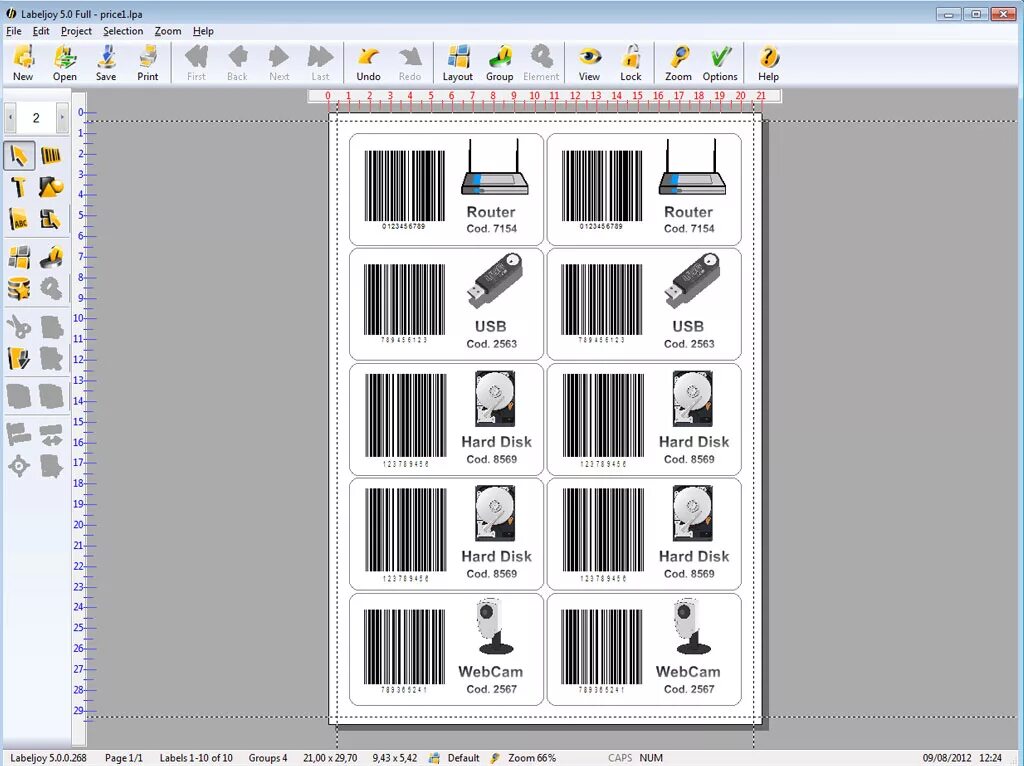Click the magnifier icon beside Zoom 66%
Viewport: 1024px width, 766px height.
point(495,758)
